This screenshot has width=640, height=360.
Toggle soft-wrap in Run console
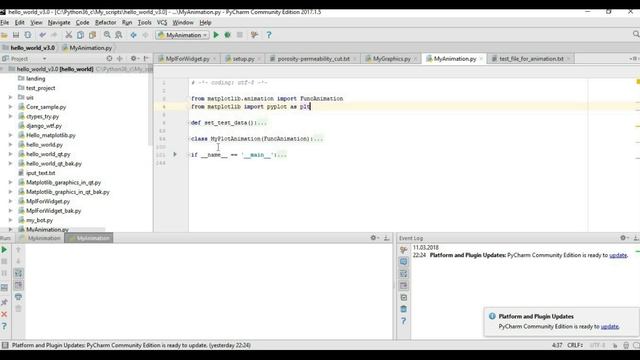[x=18, y=273]
